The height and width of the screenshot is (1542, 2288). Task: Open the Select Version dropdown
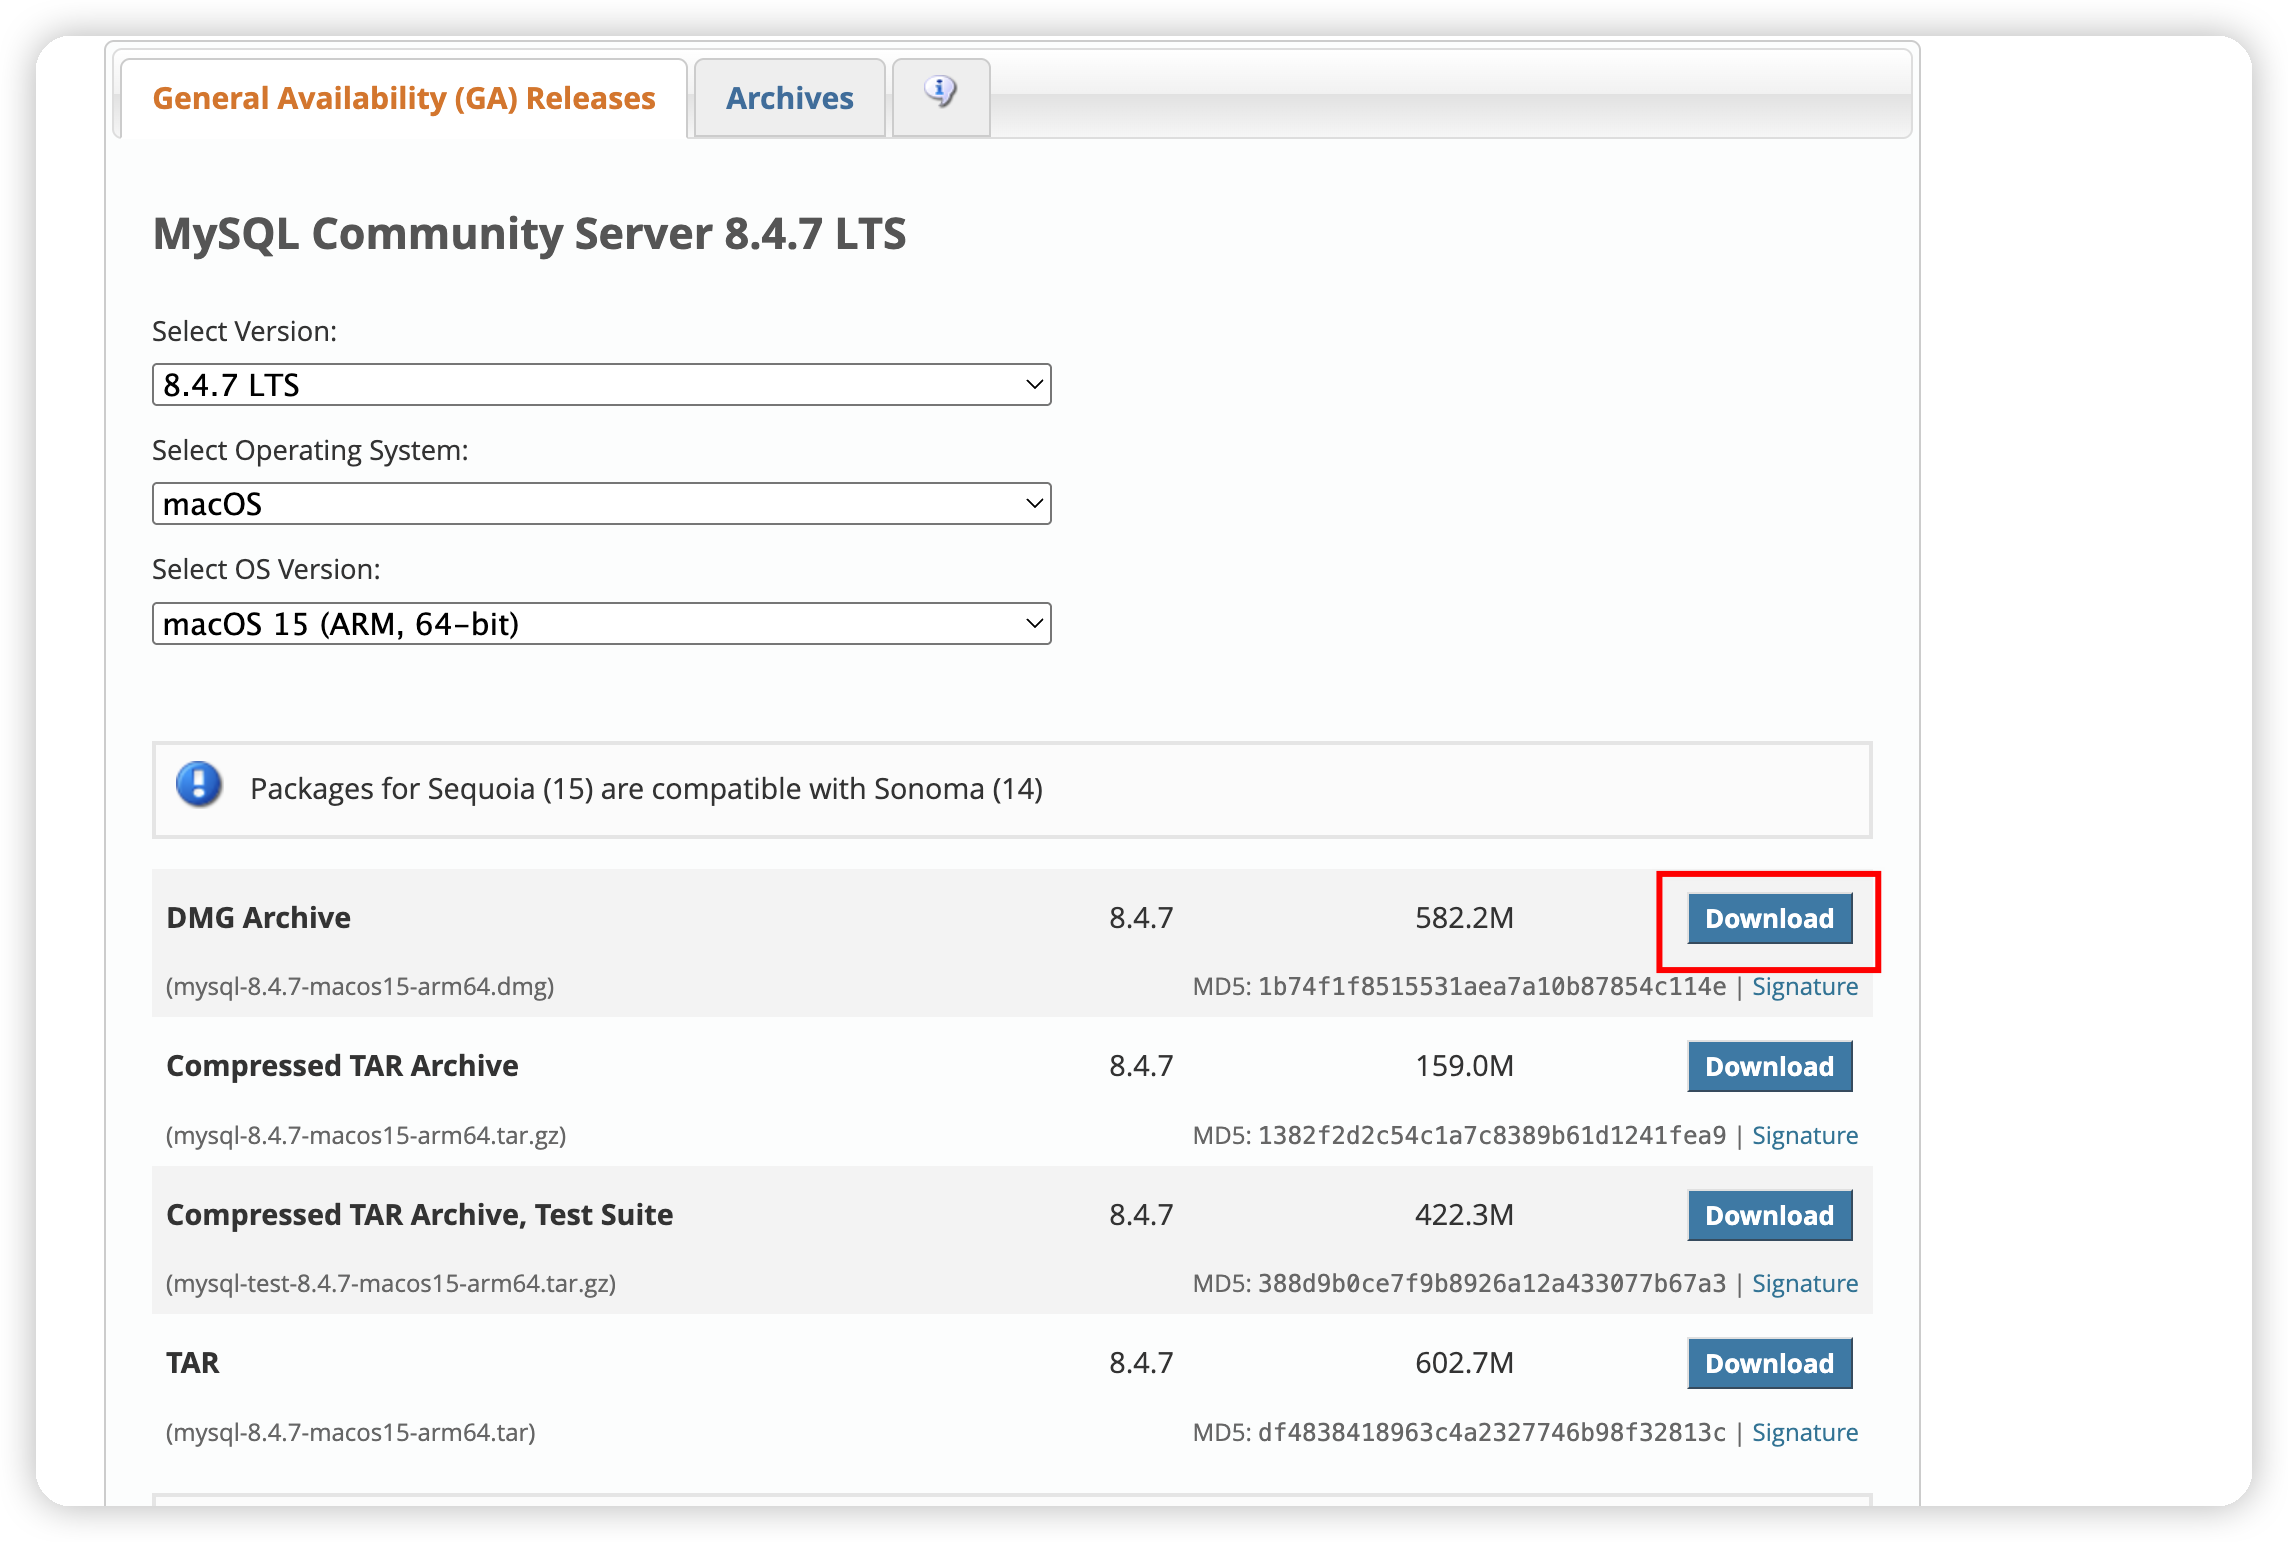601,385
